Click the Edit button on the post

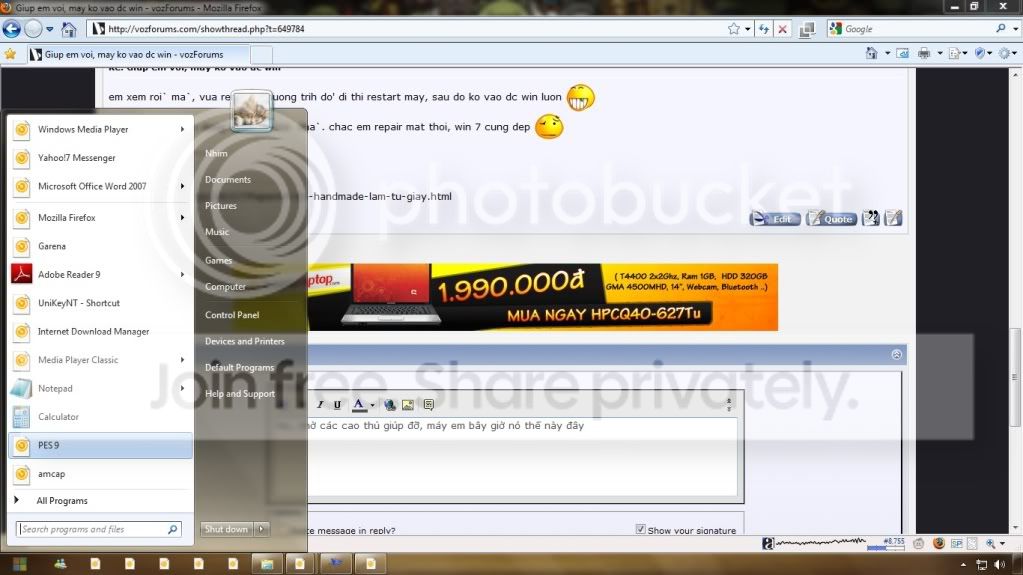tap(775, 219)
